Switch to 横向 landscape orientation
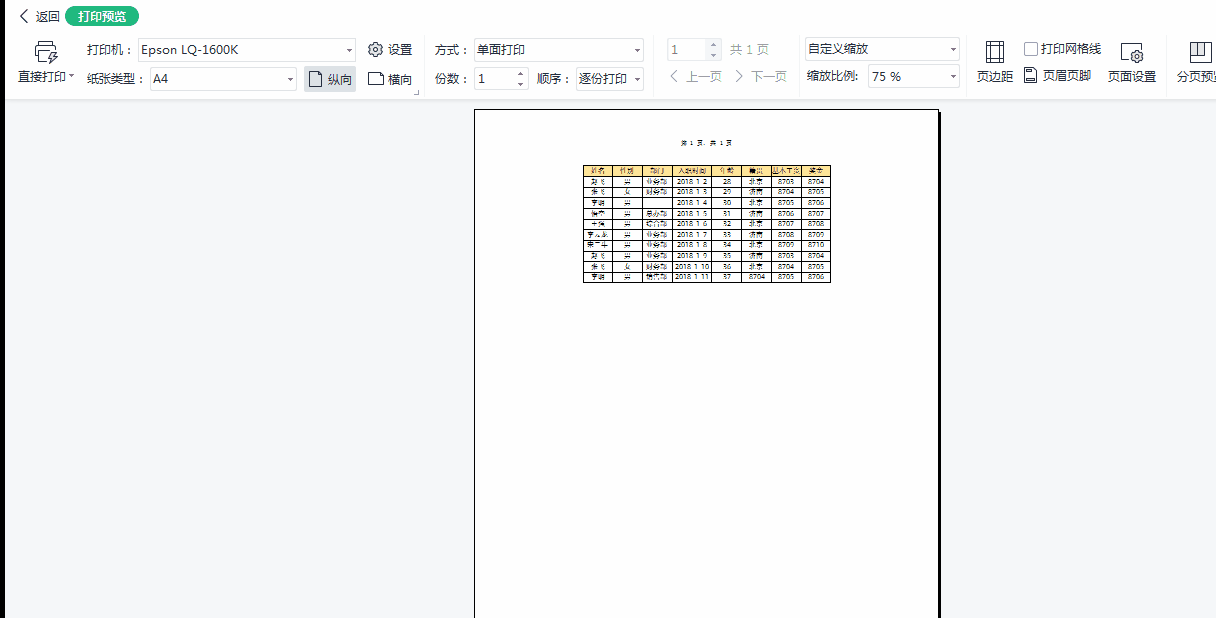Image resolution: width=1216 pixels, height=618 pixels. pyautogui.click(x=389, y=77)
